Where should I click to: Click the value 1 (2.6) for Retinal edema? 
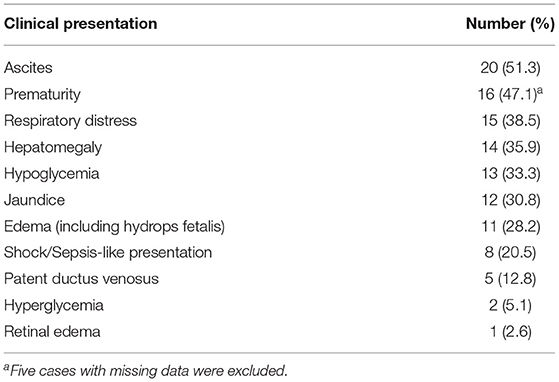(x=510, y=332)
